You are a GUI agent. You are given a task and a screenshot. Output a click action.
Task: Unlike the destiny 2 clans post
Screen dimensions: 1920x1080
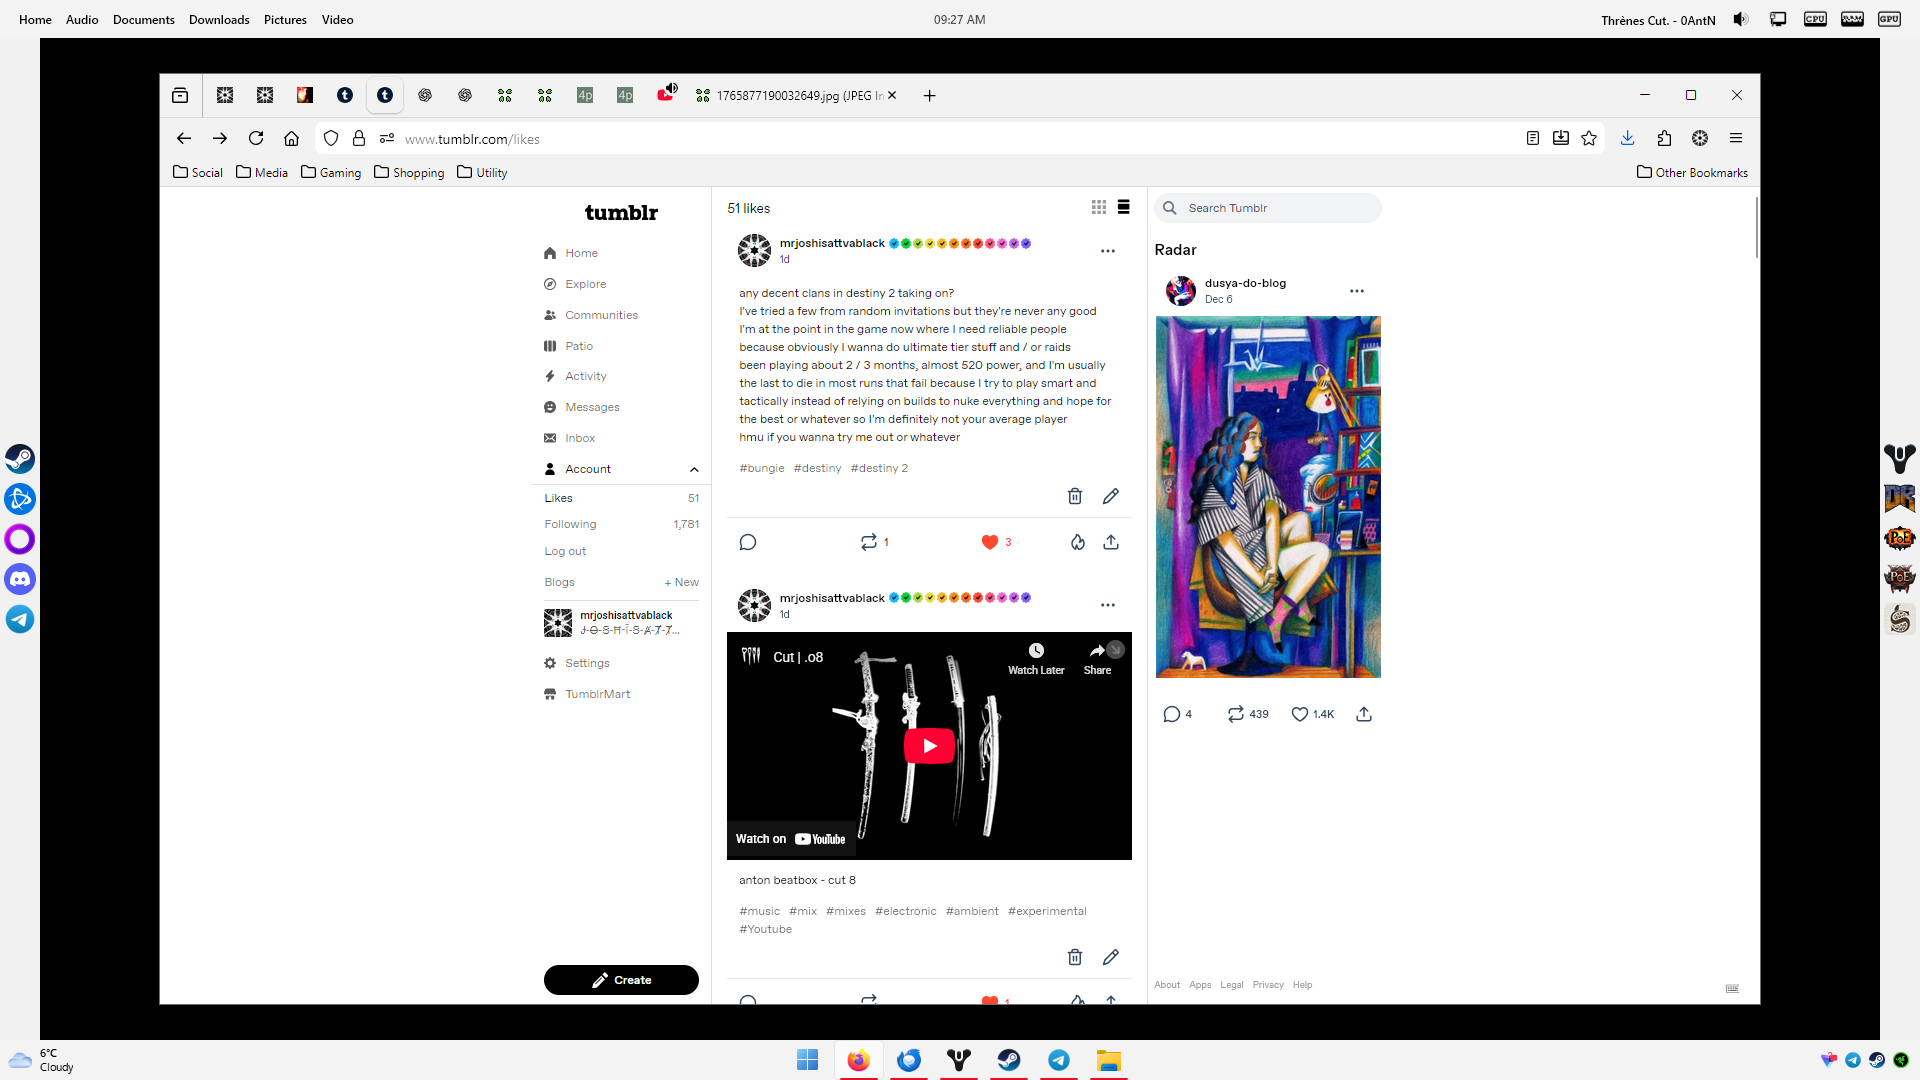tap(990, 542)
